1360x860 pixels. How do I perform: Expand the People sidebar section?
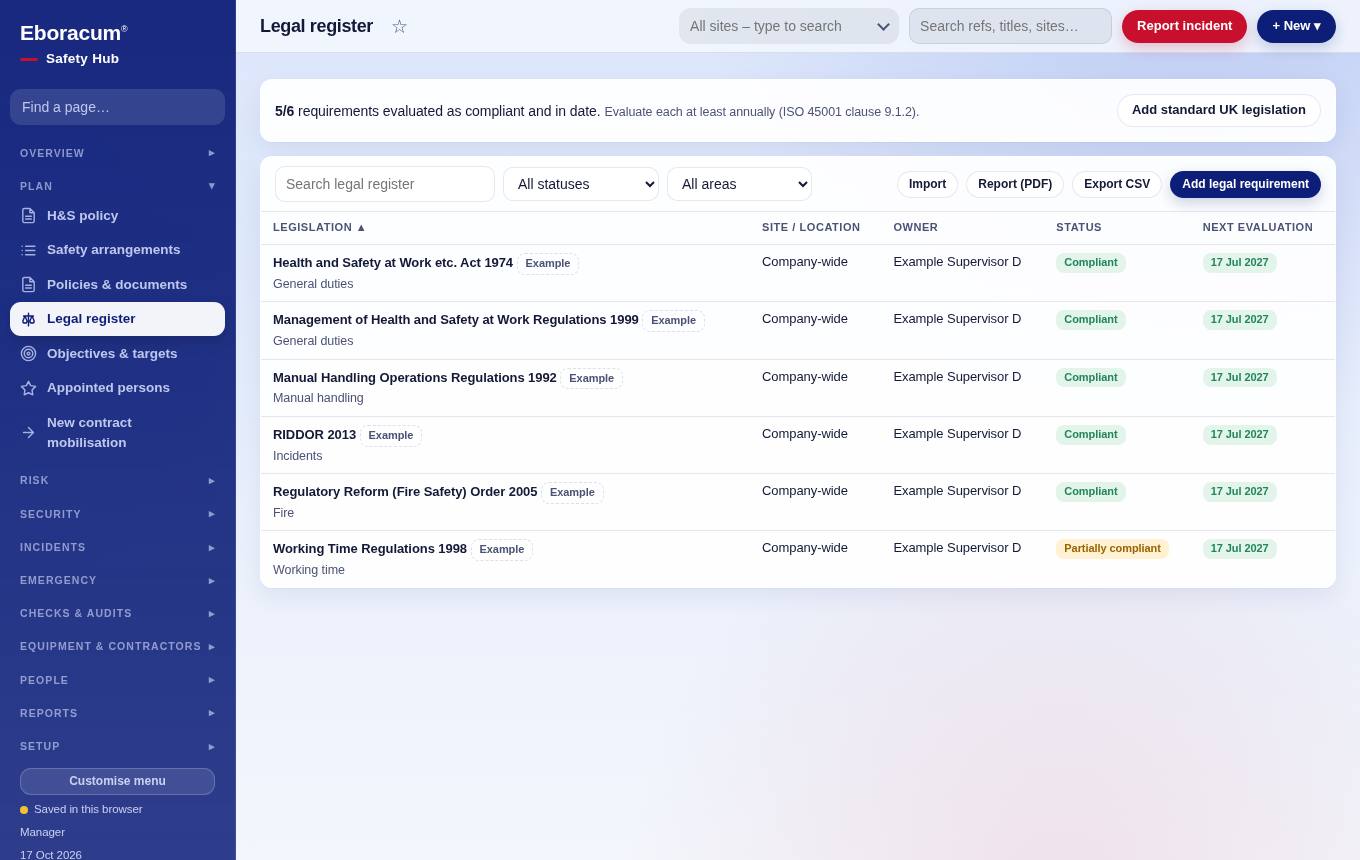point(117,680)
